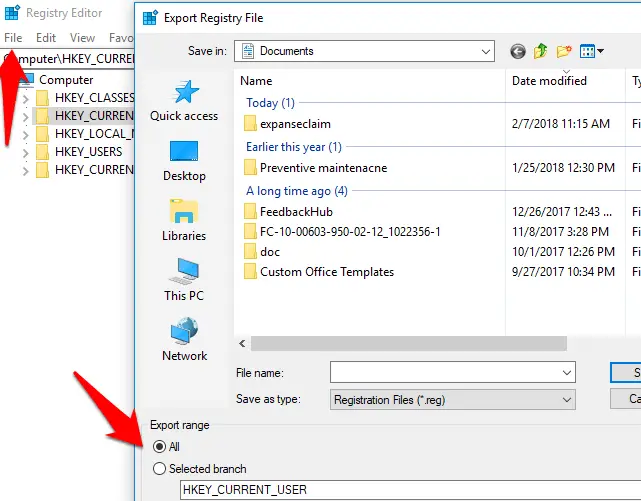Open the File menu
Screen dimensions: 641x501
coord(13,37)
